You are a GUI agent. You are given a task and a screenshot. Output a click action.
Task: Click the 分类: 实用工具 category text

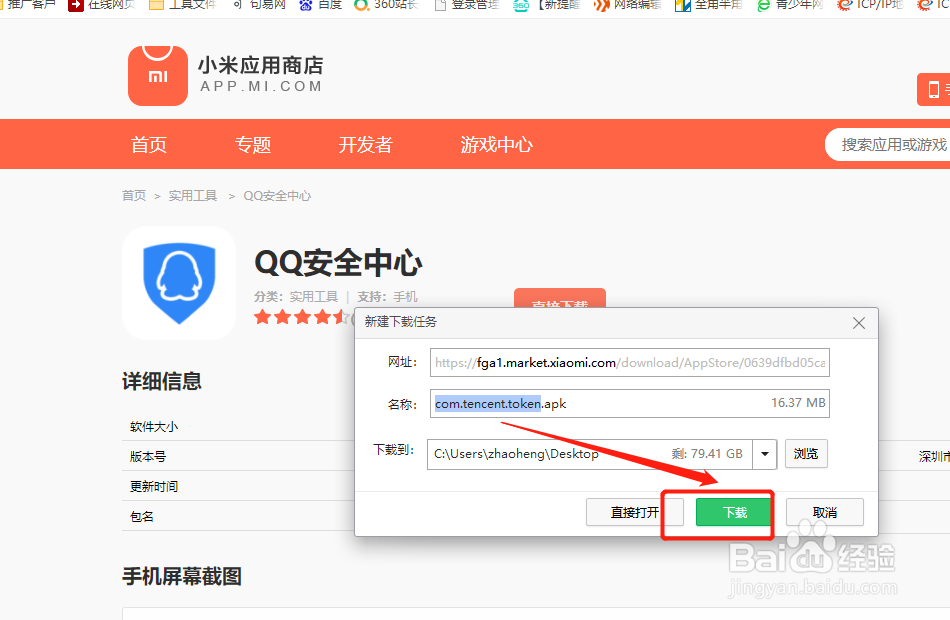[x=296, y=296]
